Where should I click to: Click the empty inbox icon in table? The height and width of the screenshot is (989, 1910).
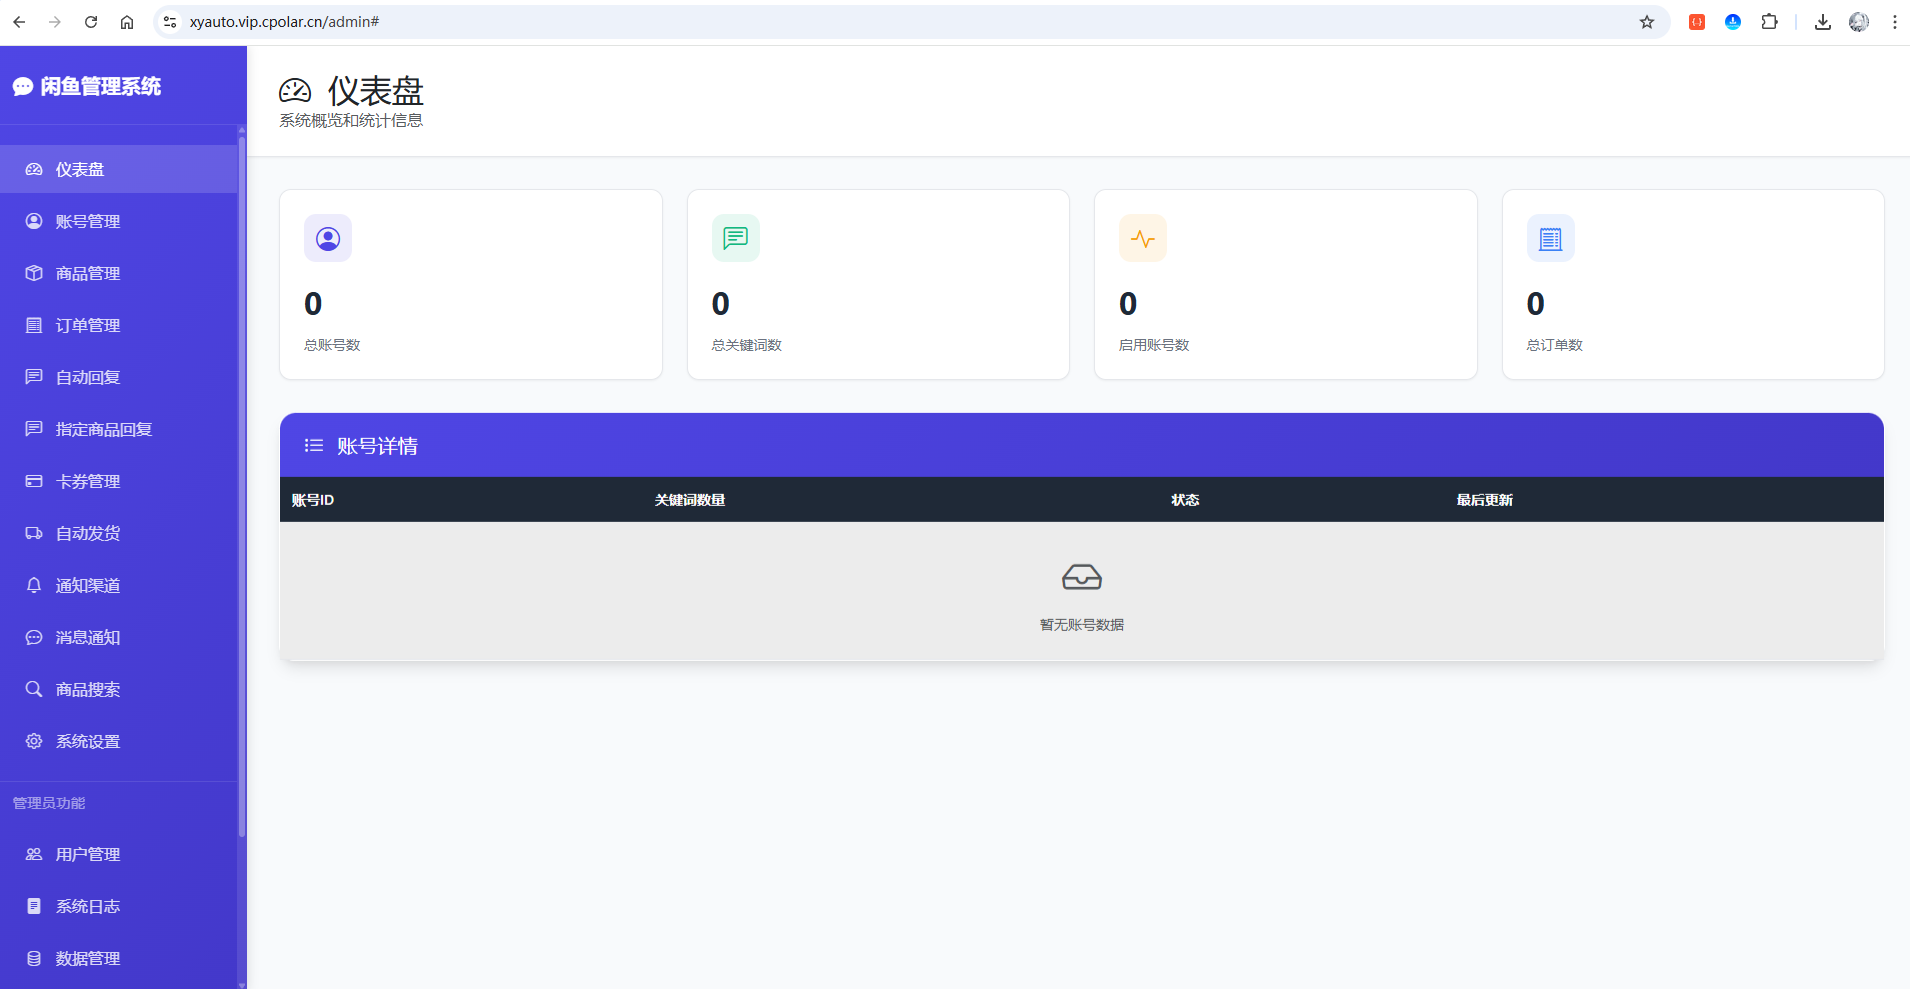[x=1082, y=577]
